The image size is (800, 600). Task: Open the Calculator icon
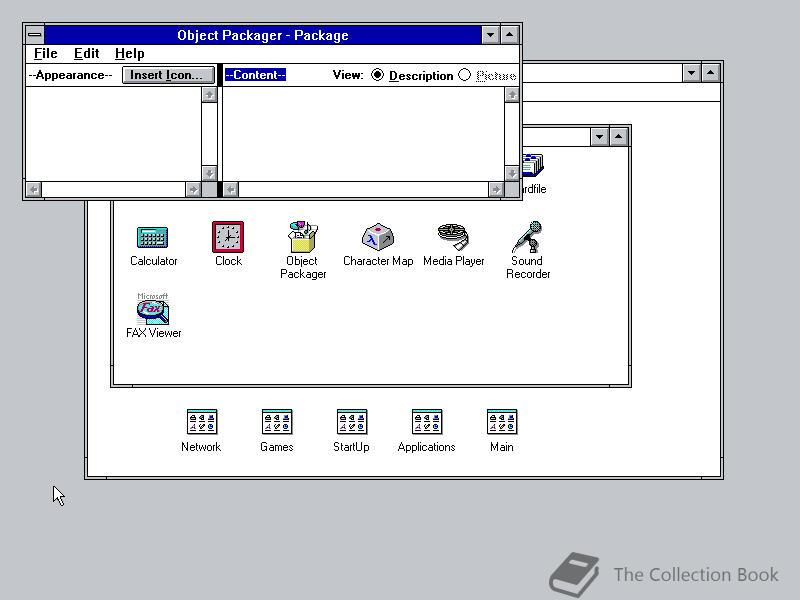pos(153,238)
